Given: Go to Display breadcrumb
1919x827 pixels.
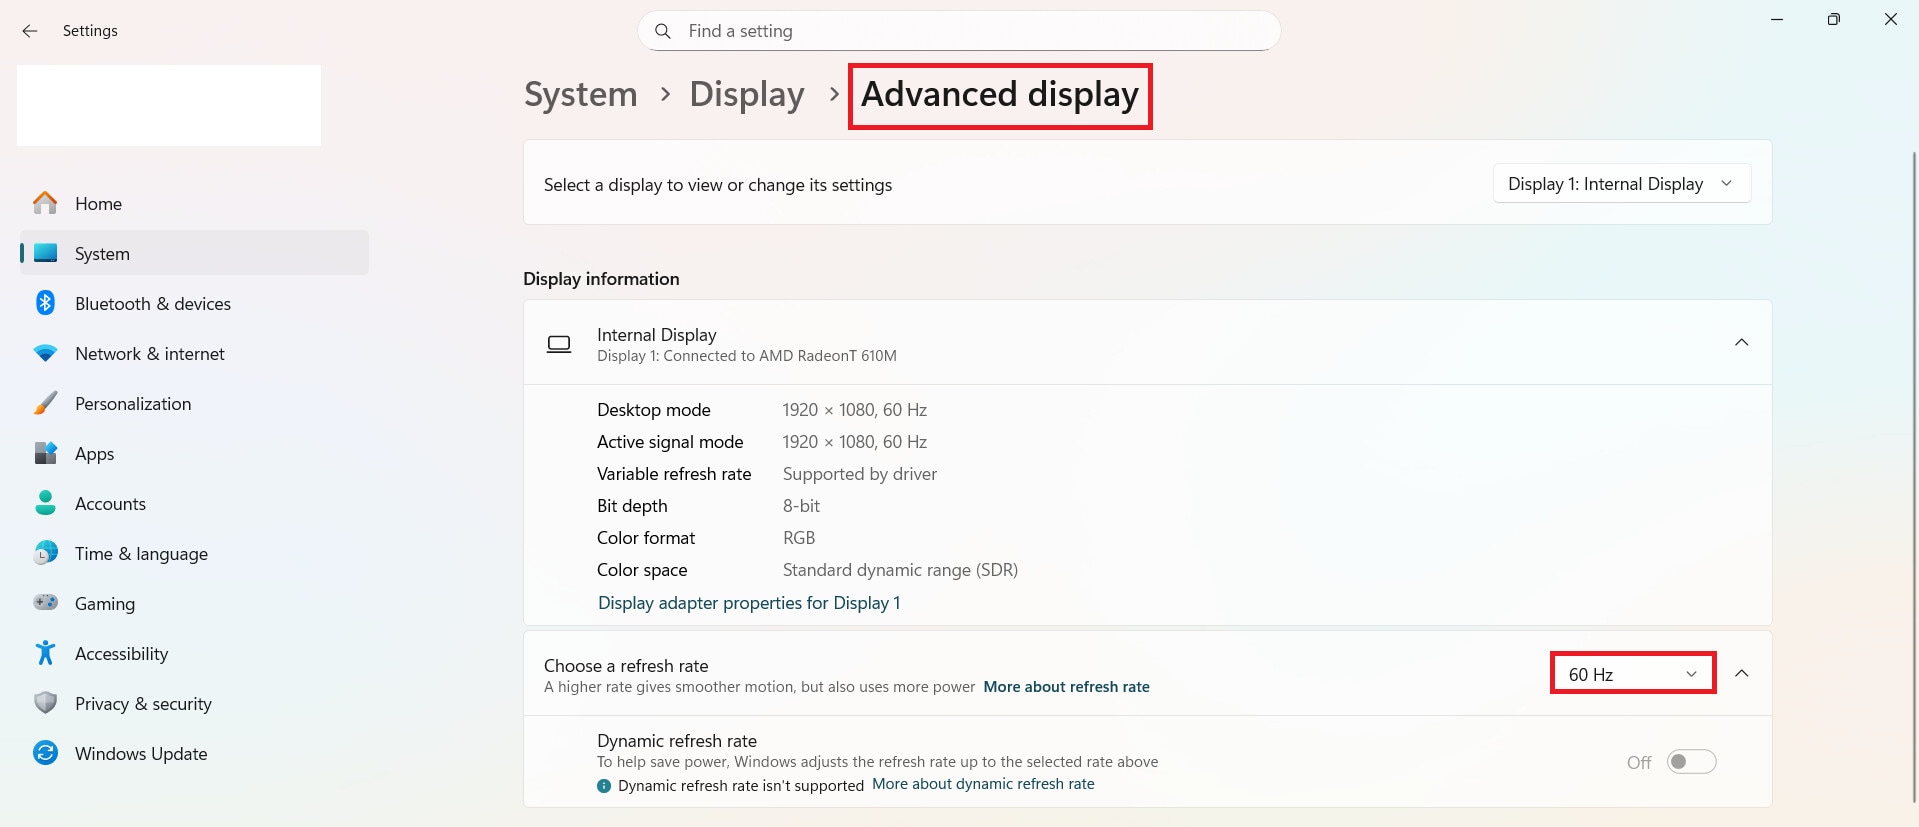Looking at the screenshot, I should point(747,94).
